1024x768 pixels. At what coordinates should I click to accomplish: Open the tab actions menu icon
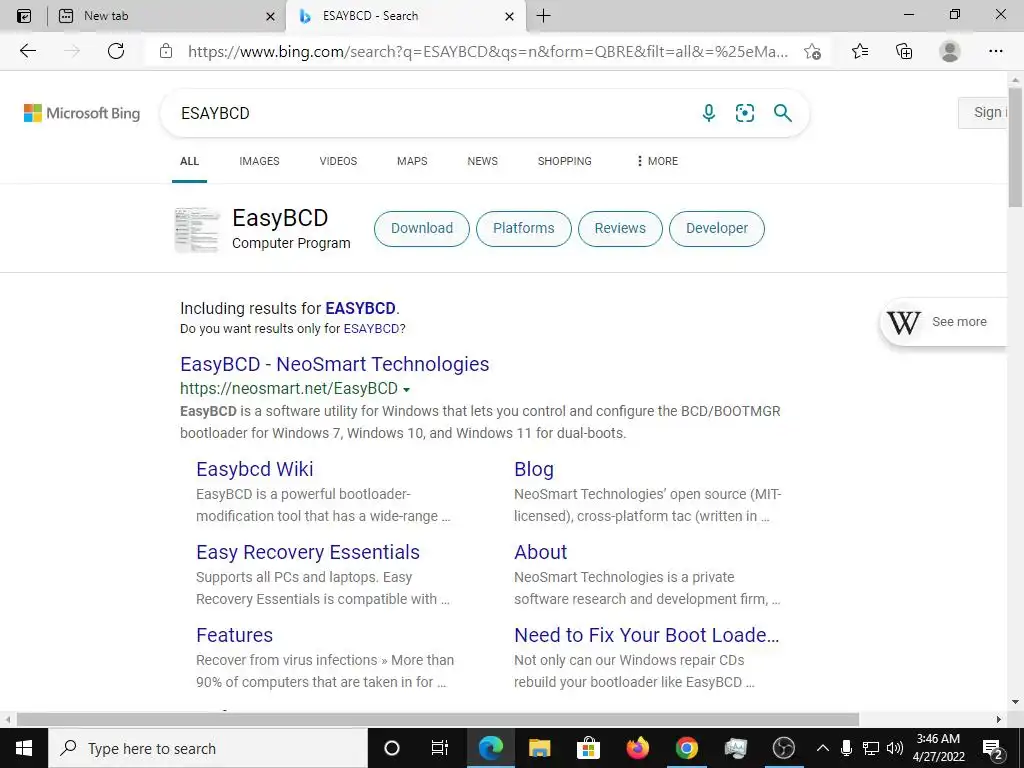point(24,16)
